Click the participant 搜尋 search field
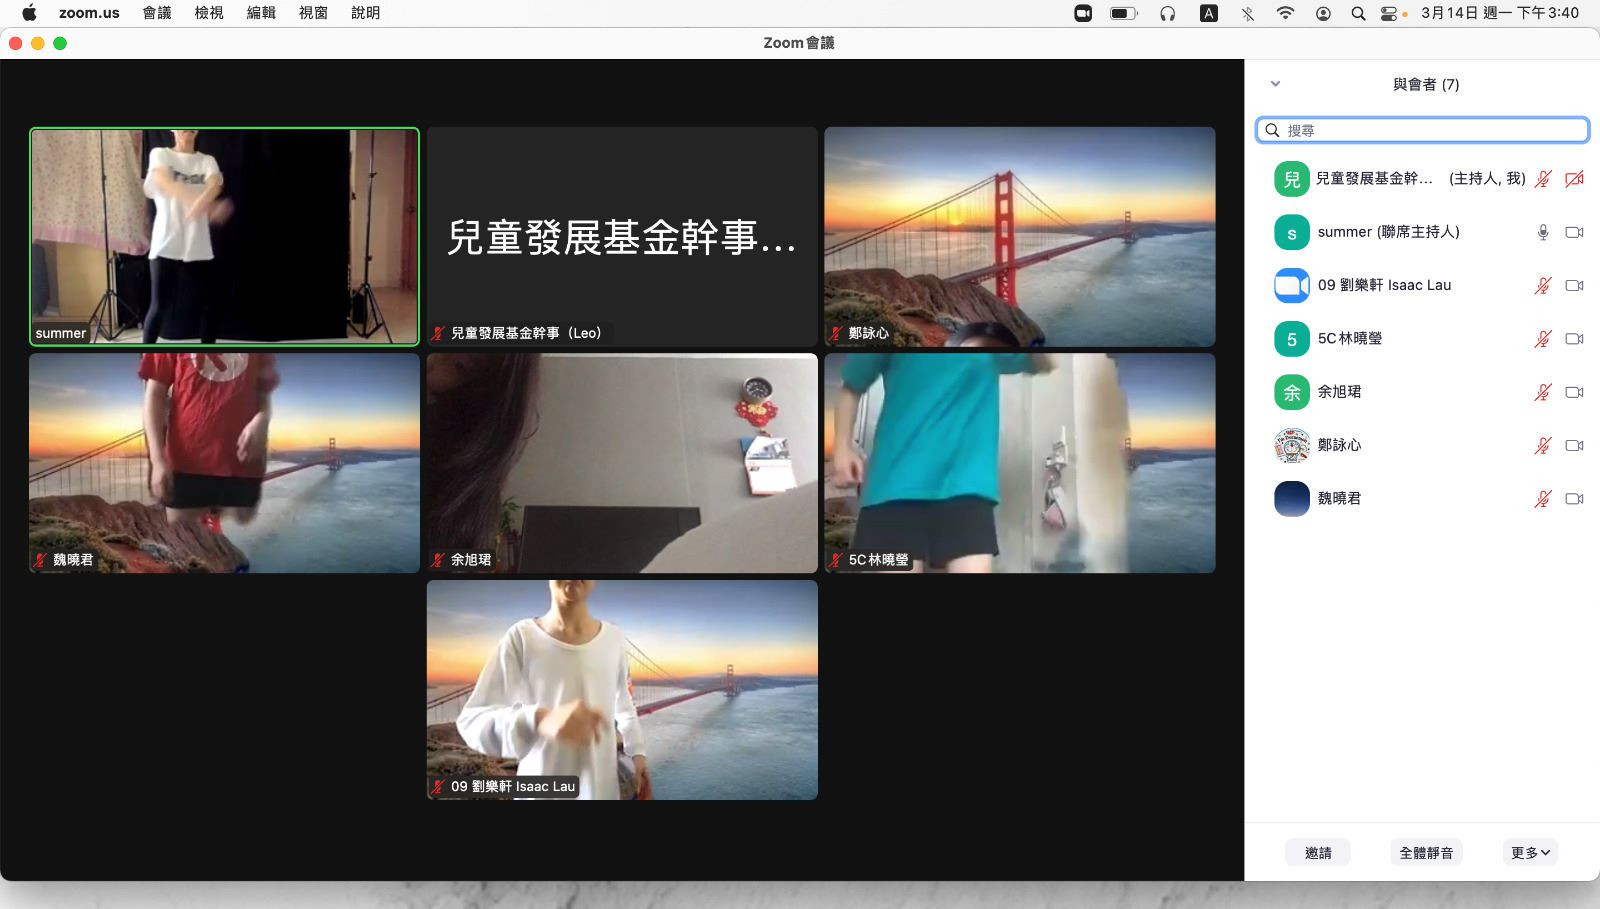This screenshot has width=1600, height=909. coord(1422,130)
